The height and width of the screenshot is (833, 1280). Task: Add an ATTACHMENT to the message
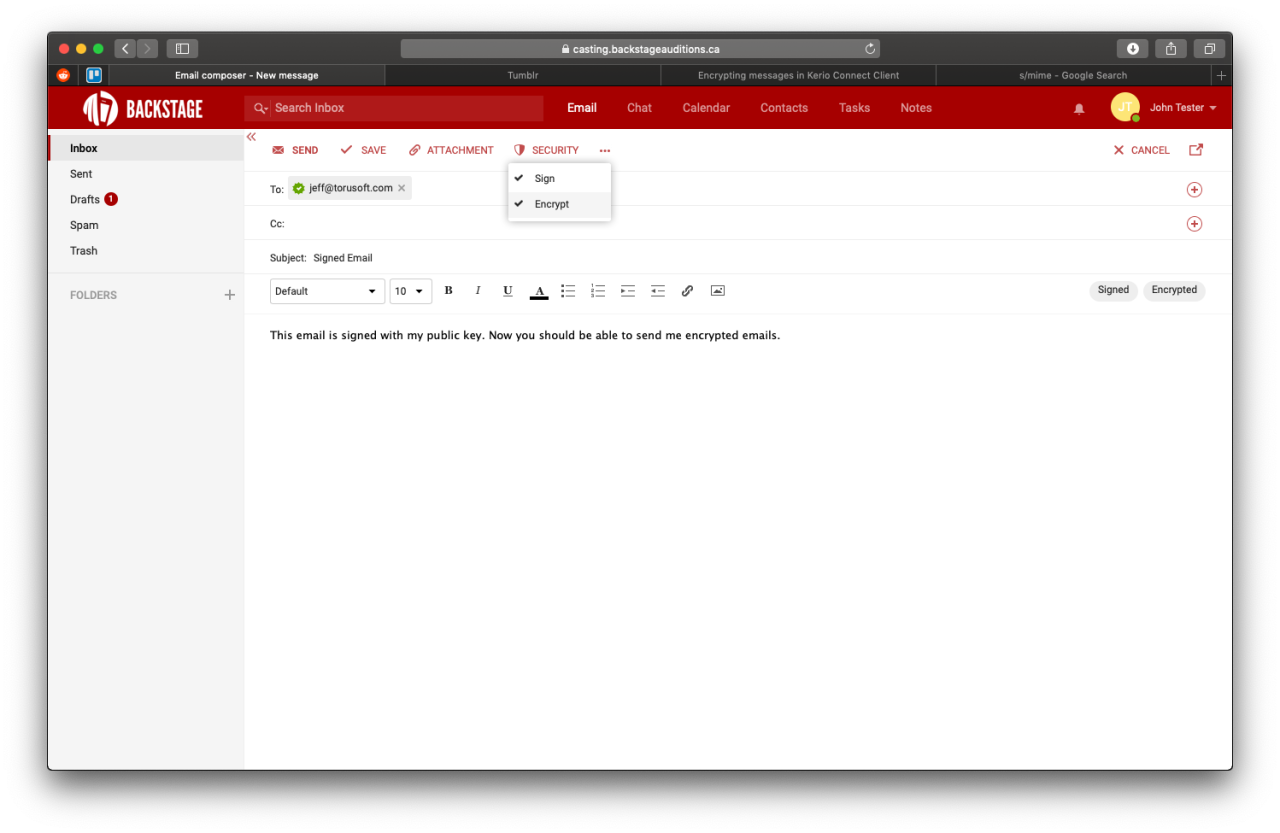click(451, 150)
